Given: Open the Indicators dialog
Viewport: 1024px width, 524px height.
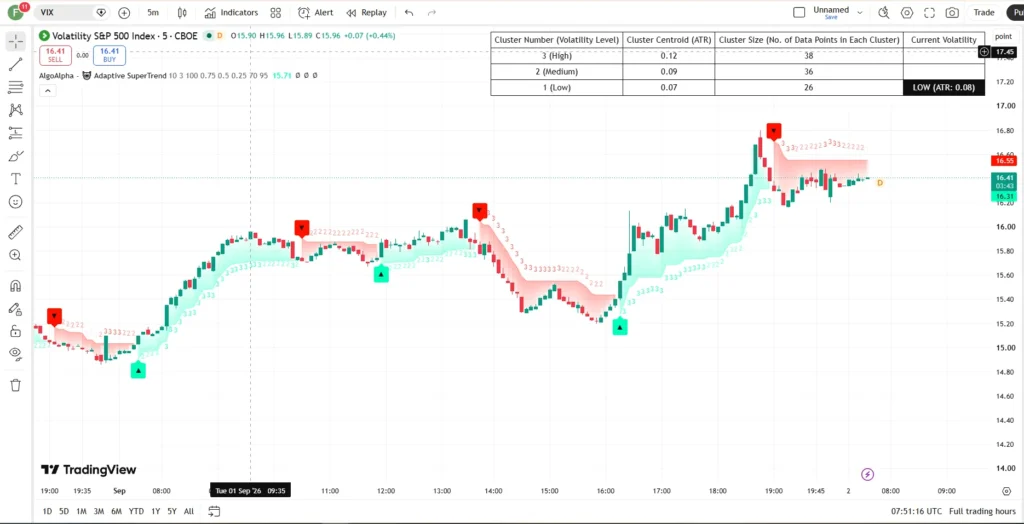Looking at the screenshot, I should [231, 12].
